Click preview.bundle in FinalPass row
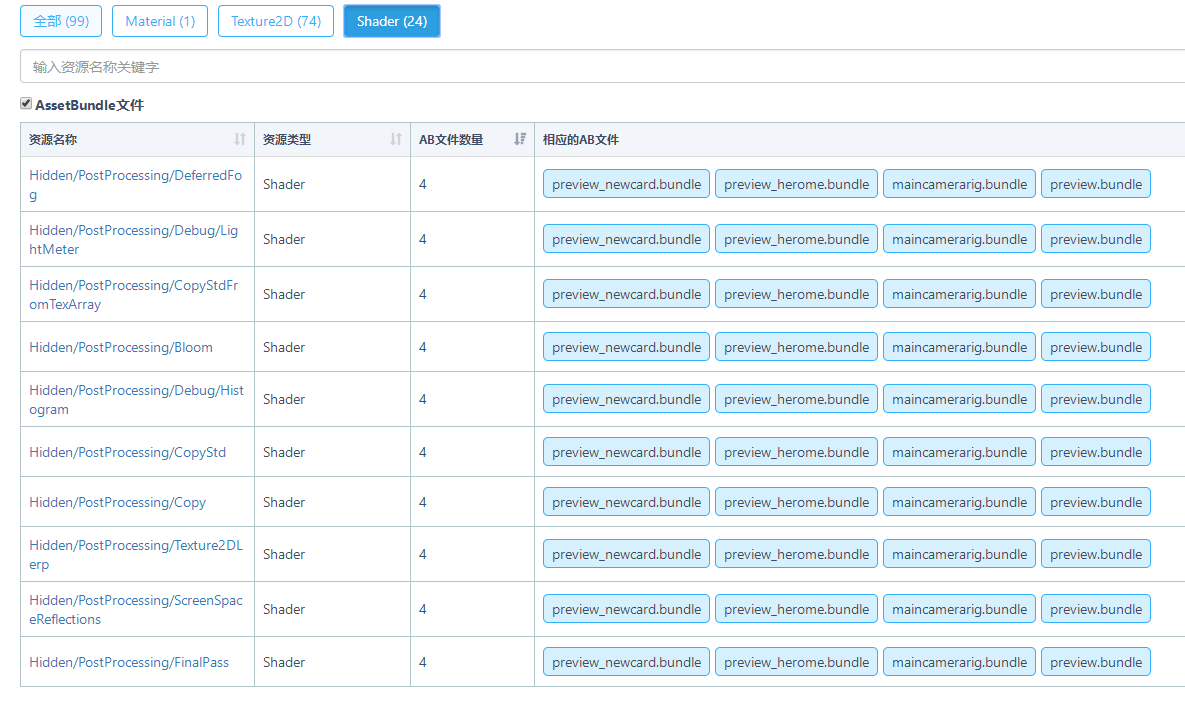 (x=1096, y=662)
